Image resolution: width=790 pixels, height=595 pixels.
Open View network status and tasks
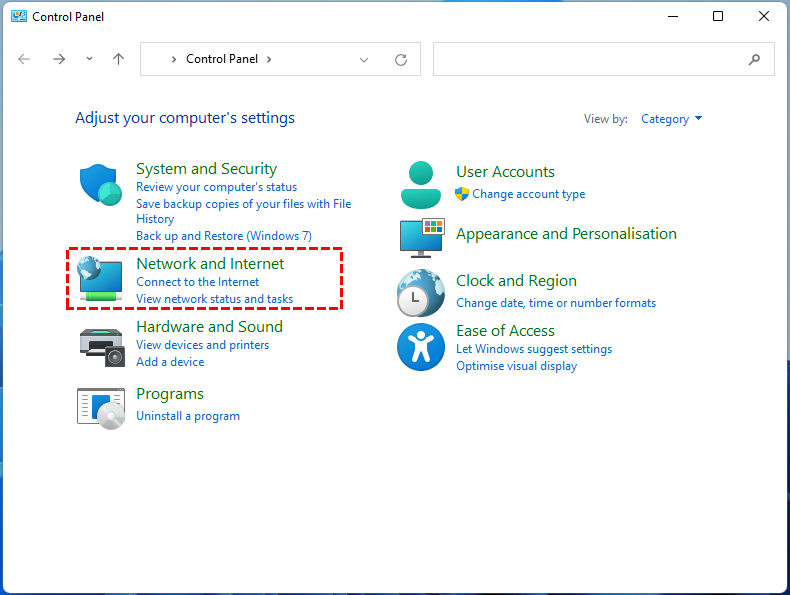click(x=215, y=299)
